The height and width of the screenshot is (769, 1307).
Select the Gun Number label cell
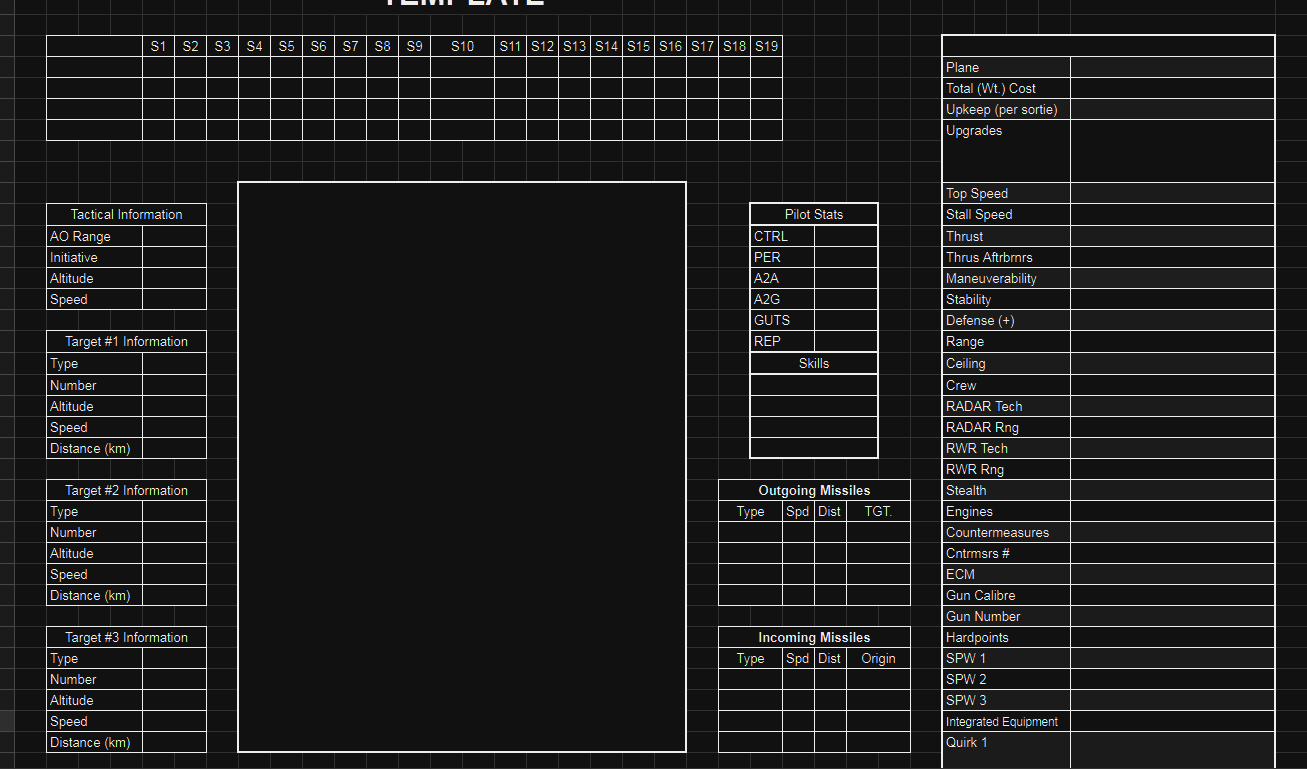click(x=1007, y=616)
